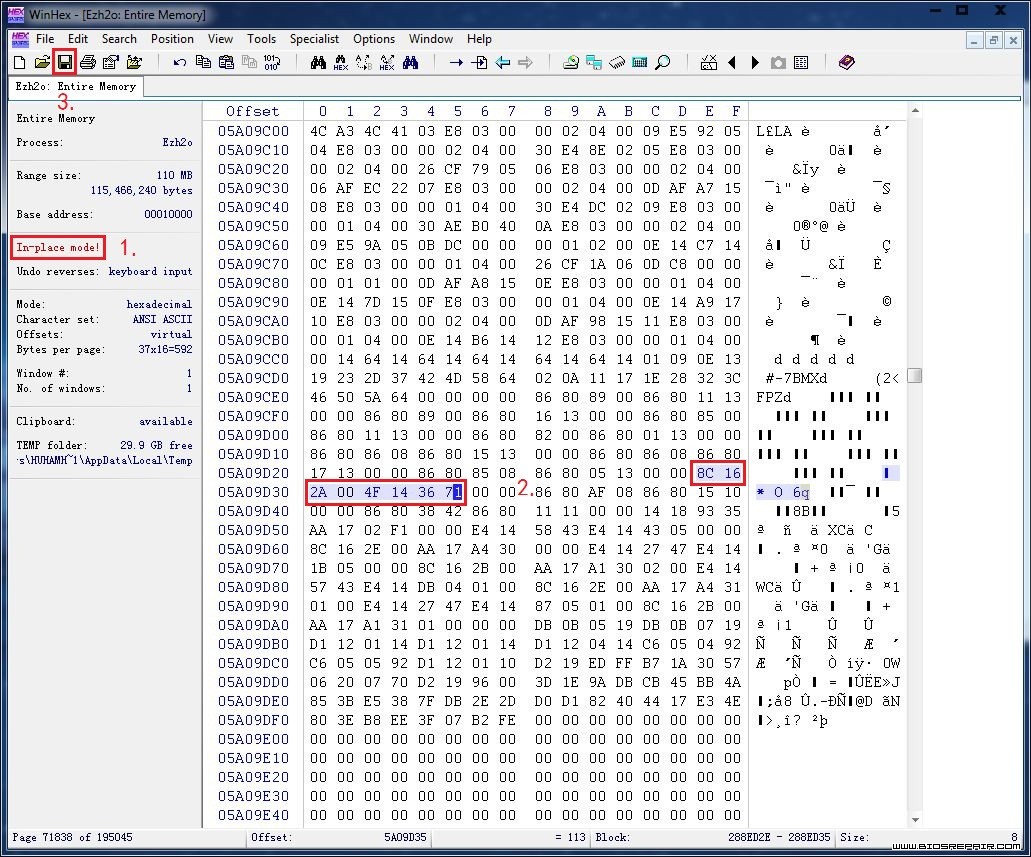
Task: Click the magnifier icon in the toolbar
Action: [x=663, y=62]
